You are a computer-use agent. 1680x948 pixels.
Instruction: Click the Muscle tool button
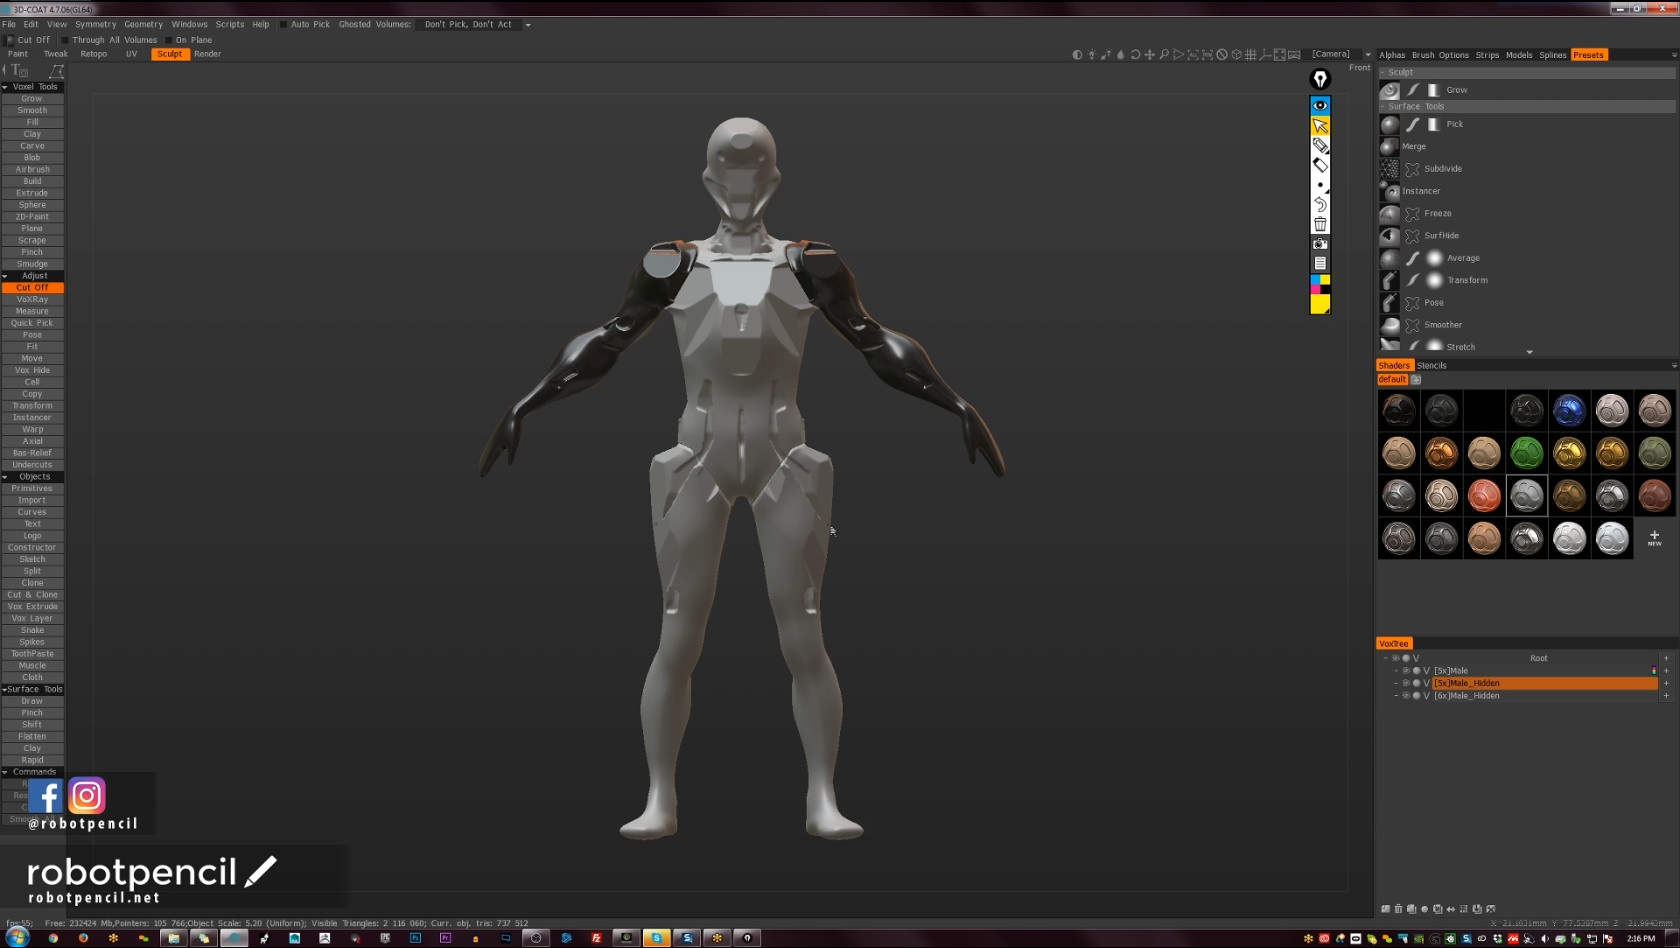tap(32, 666)
